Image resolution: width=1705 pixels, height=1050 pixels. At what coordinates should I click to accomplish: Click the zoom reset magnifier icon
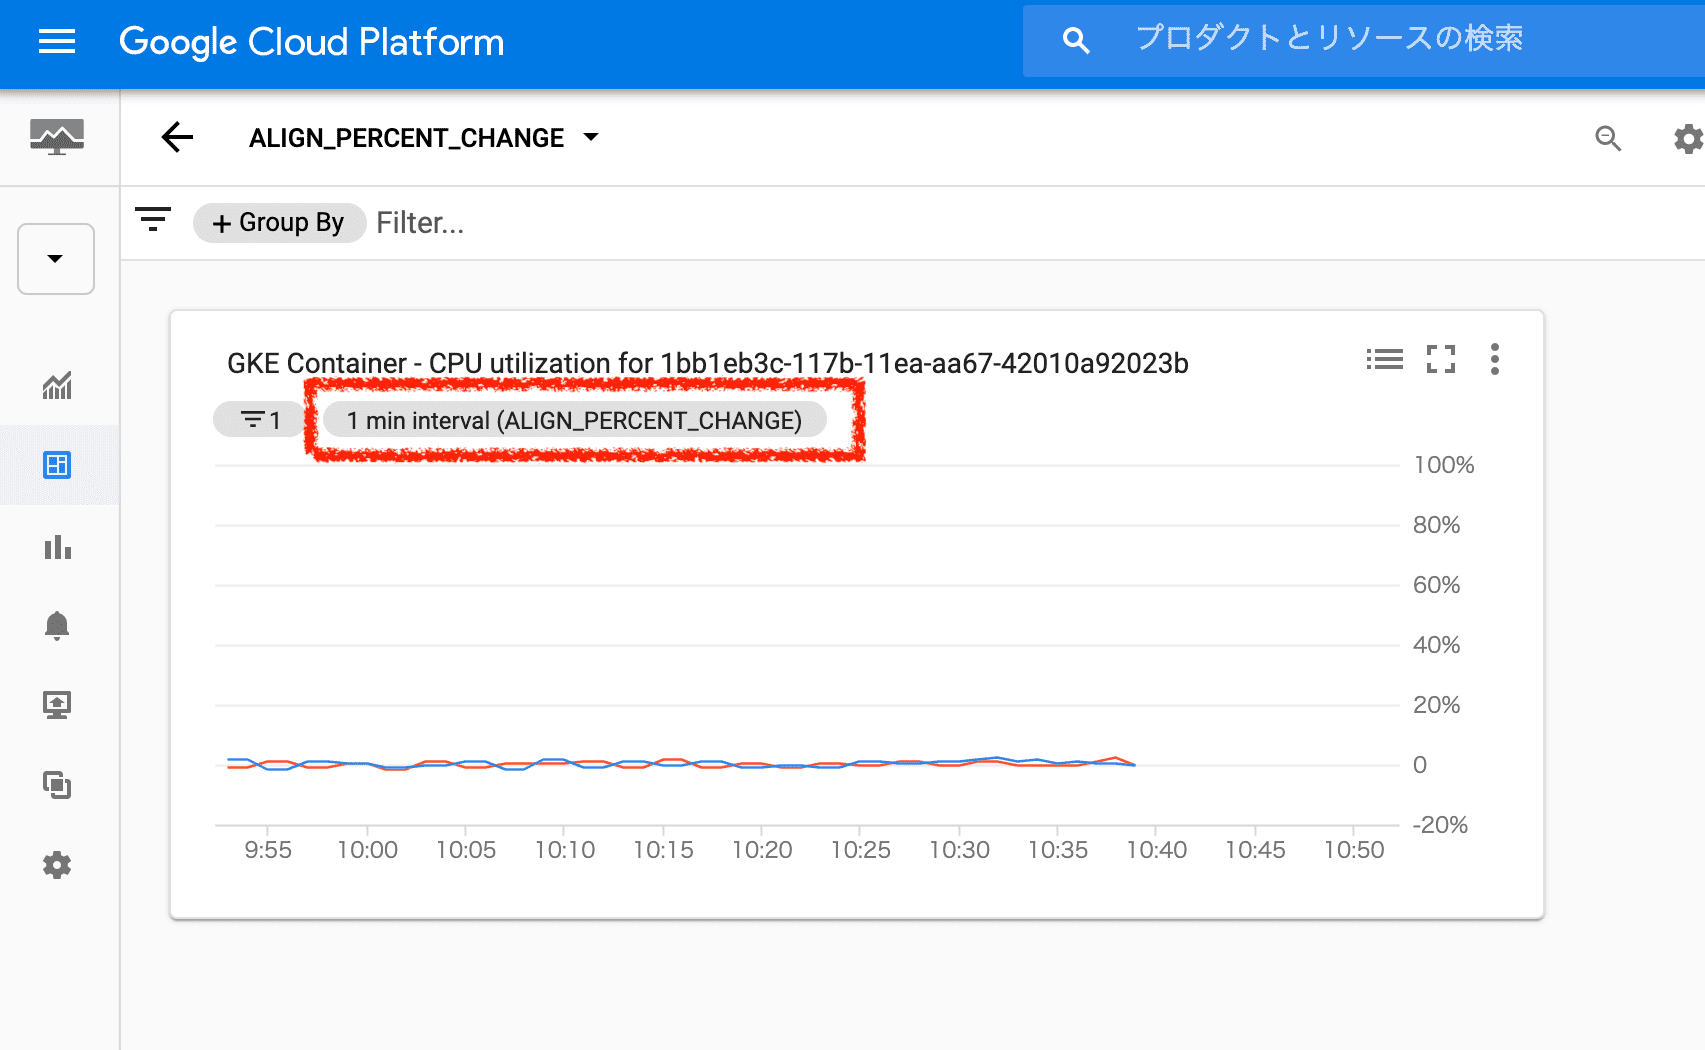tap(1608, 138)
